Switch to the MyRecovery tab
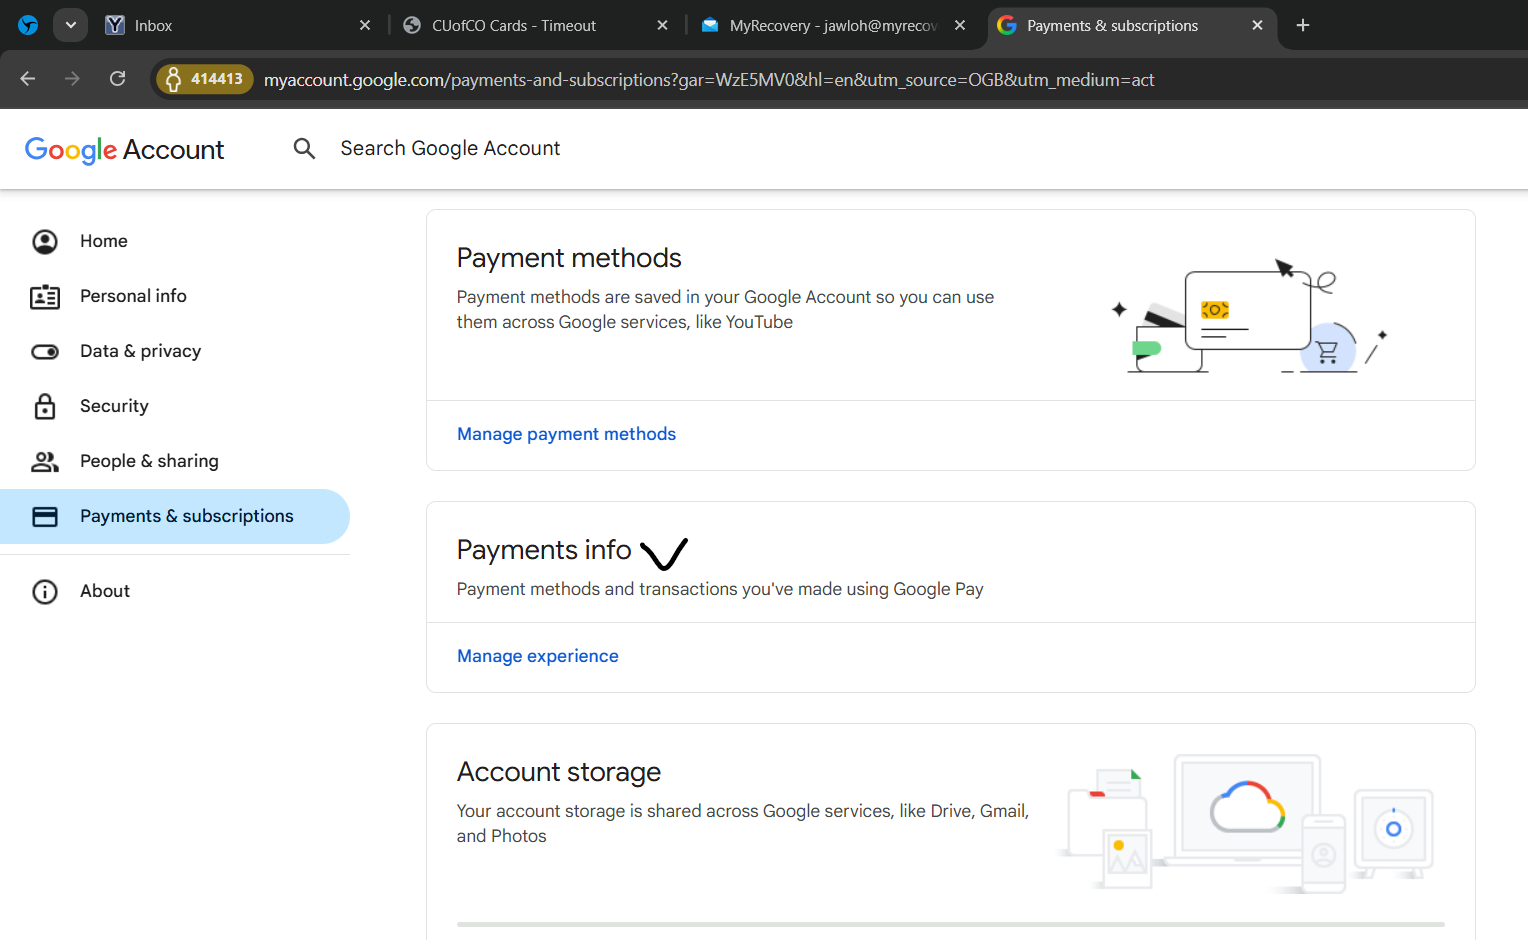1528x940 pixels. click(x=825, y=26)
